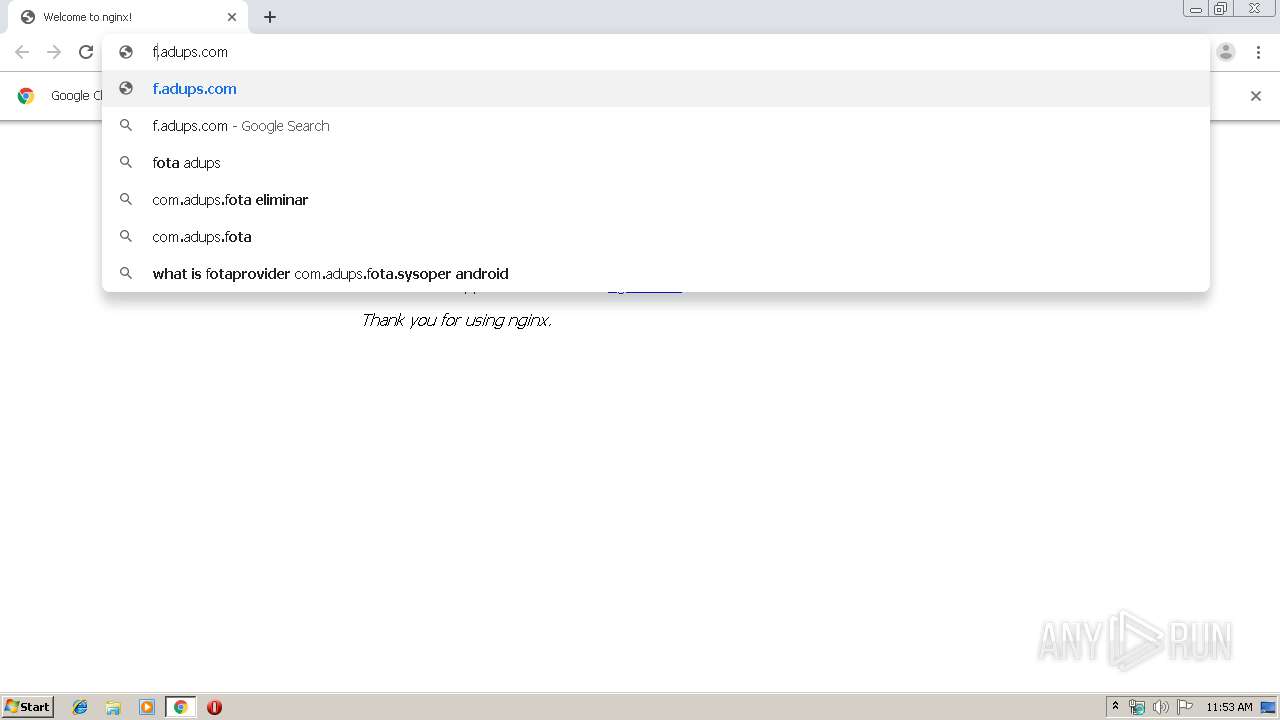Screen dimensions: 1280x720
Task: Click 'Thank you for using nginx.' text
Action: [x=456, y=320]
